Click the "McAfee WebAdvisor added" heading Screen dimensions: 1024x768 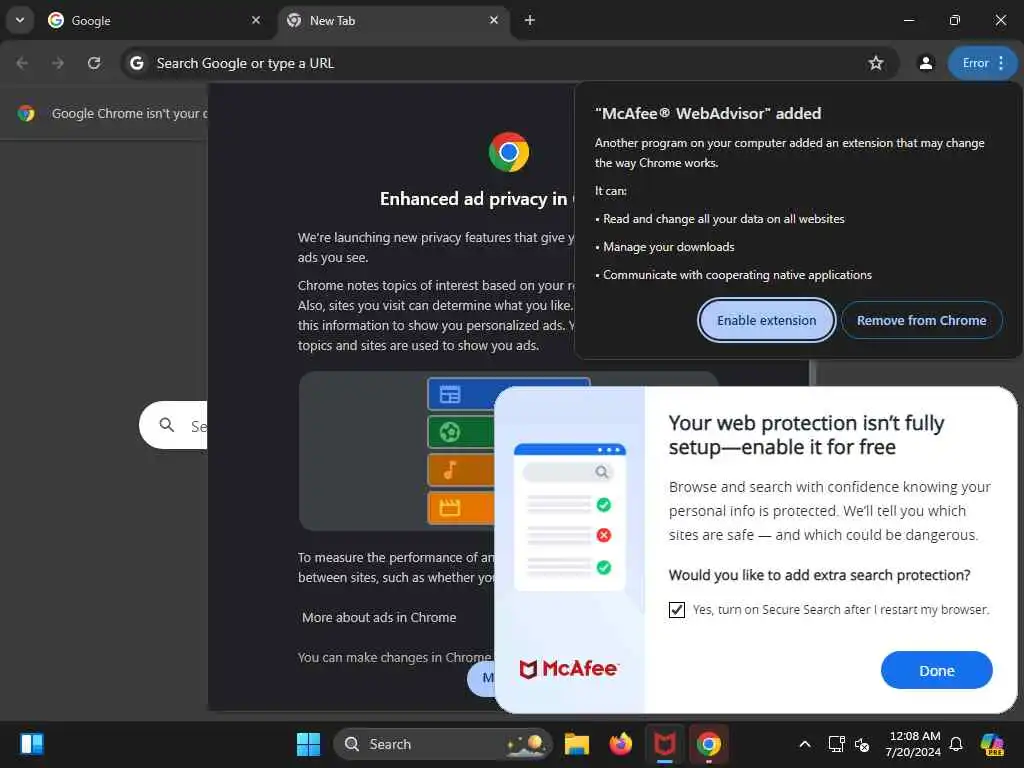click(708, 114)
